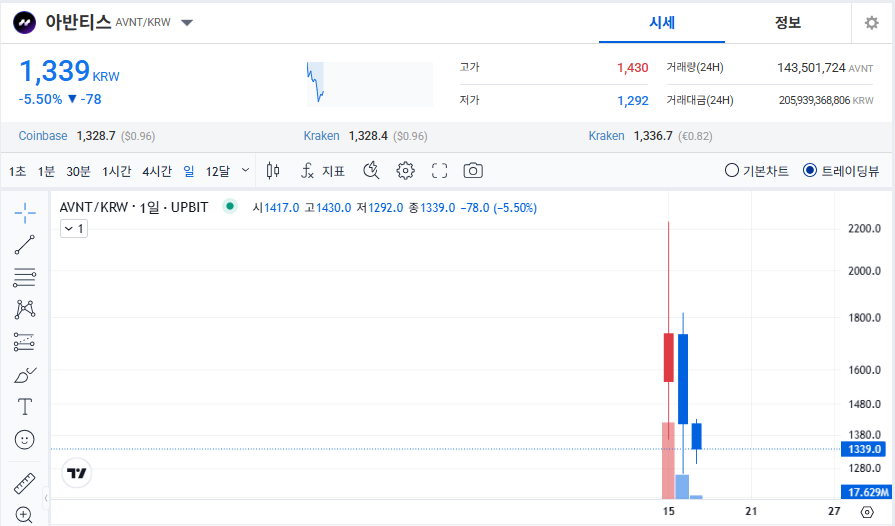Viewport: 895px width, 526px height.
Task: Change the candlestick chart style
Action: click(x=273, y=171)
